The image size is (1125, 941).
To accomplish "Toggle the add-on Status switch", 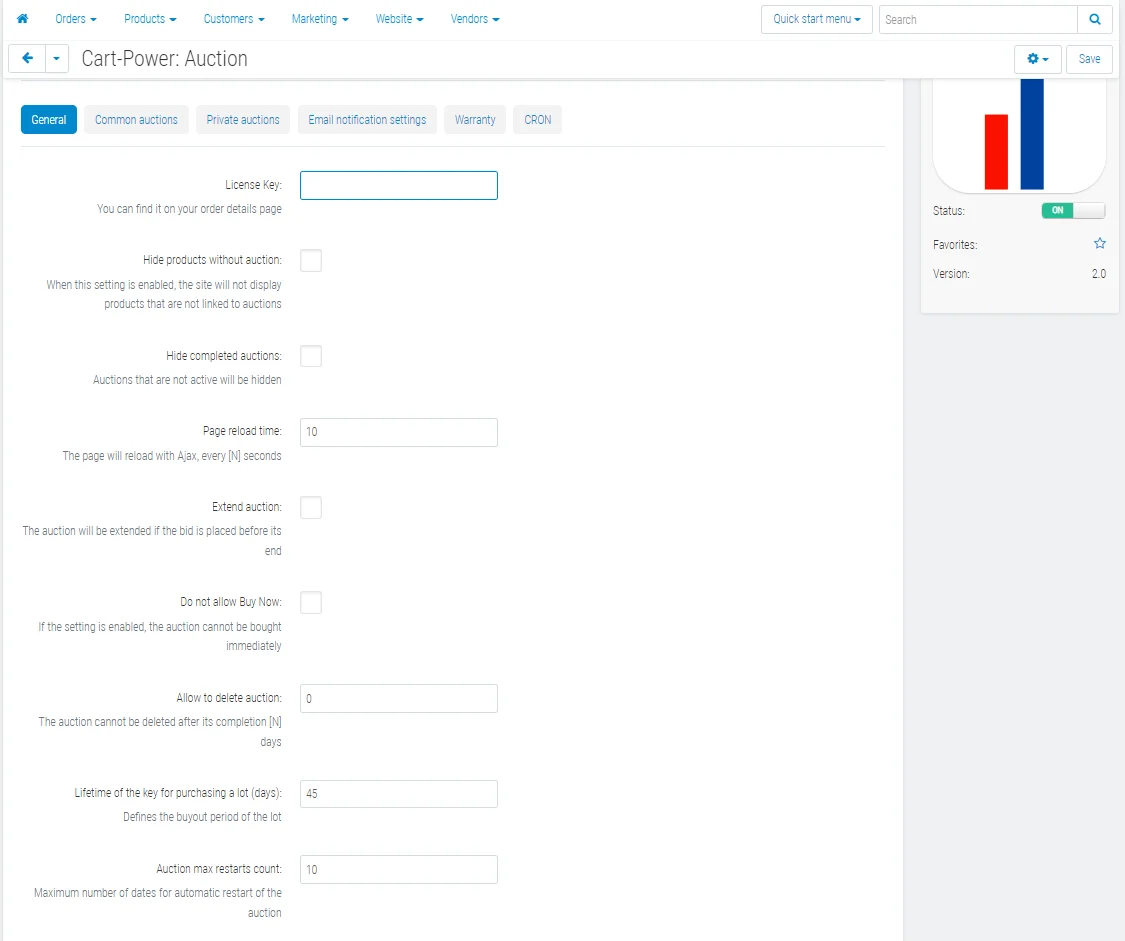I will pos(1073,210).
